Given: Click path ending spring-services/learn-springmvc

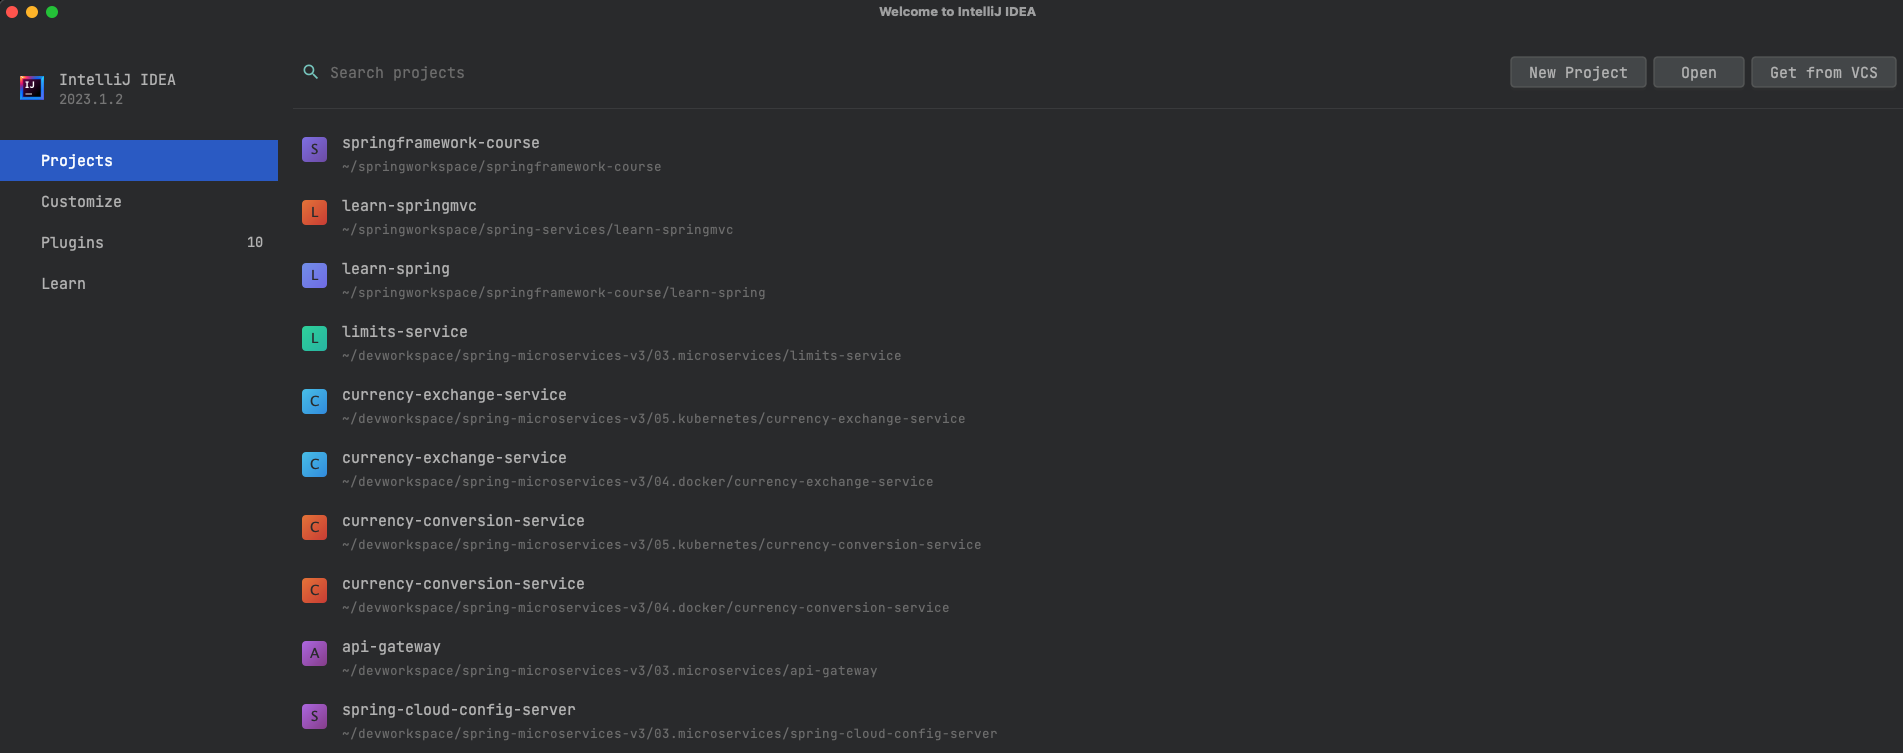Looking at the screenshot, I should pyautogui.click(x=537, y=230).
